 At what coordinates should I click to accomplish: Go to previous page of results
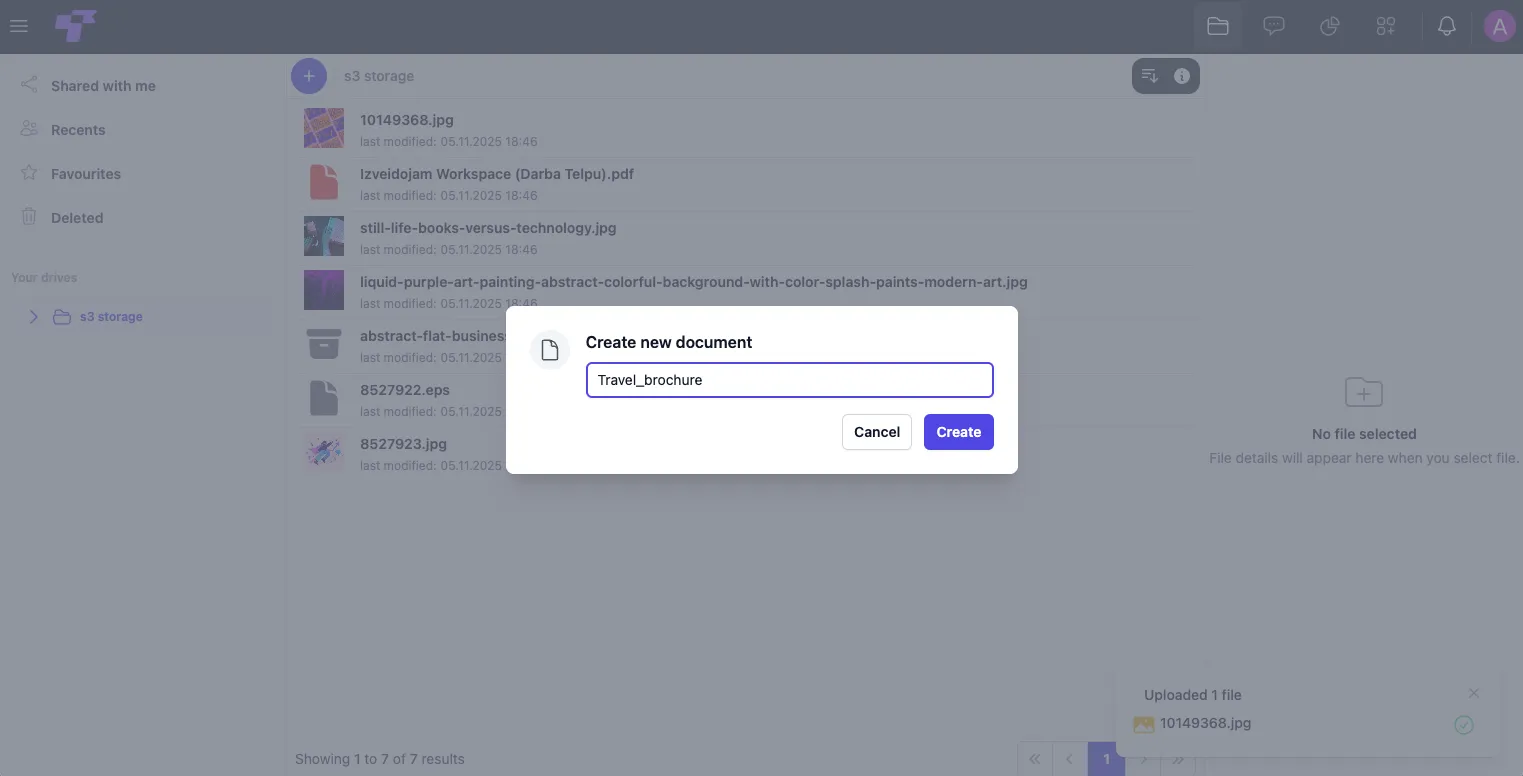[1069, 759]
